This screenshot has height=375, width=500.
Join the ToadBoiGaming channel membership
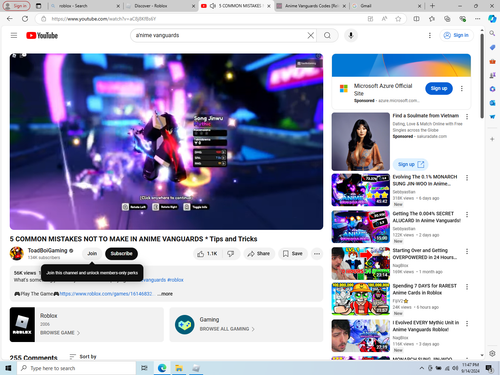[x=92, y=254]
